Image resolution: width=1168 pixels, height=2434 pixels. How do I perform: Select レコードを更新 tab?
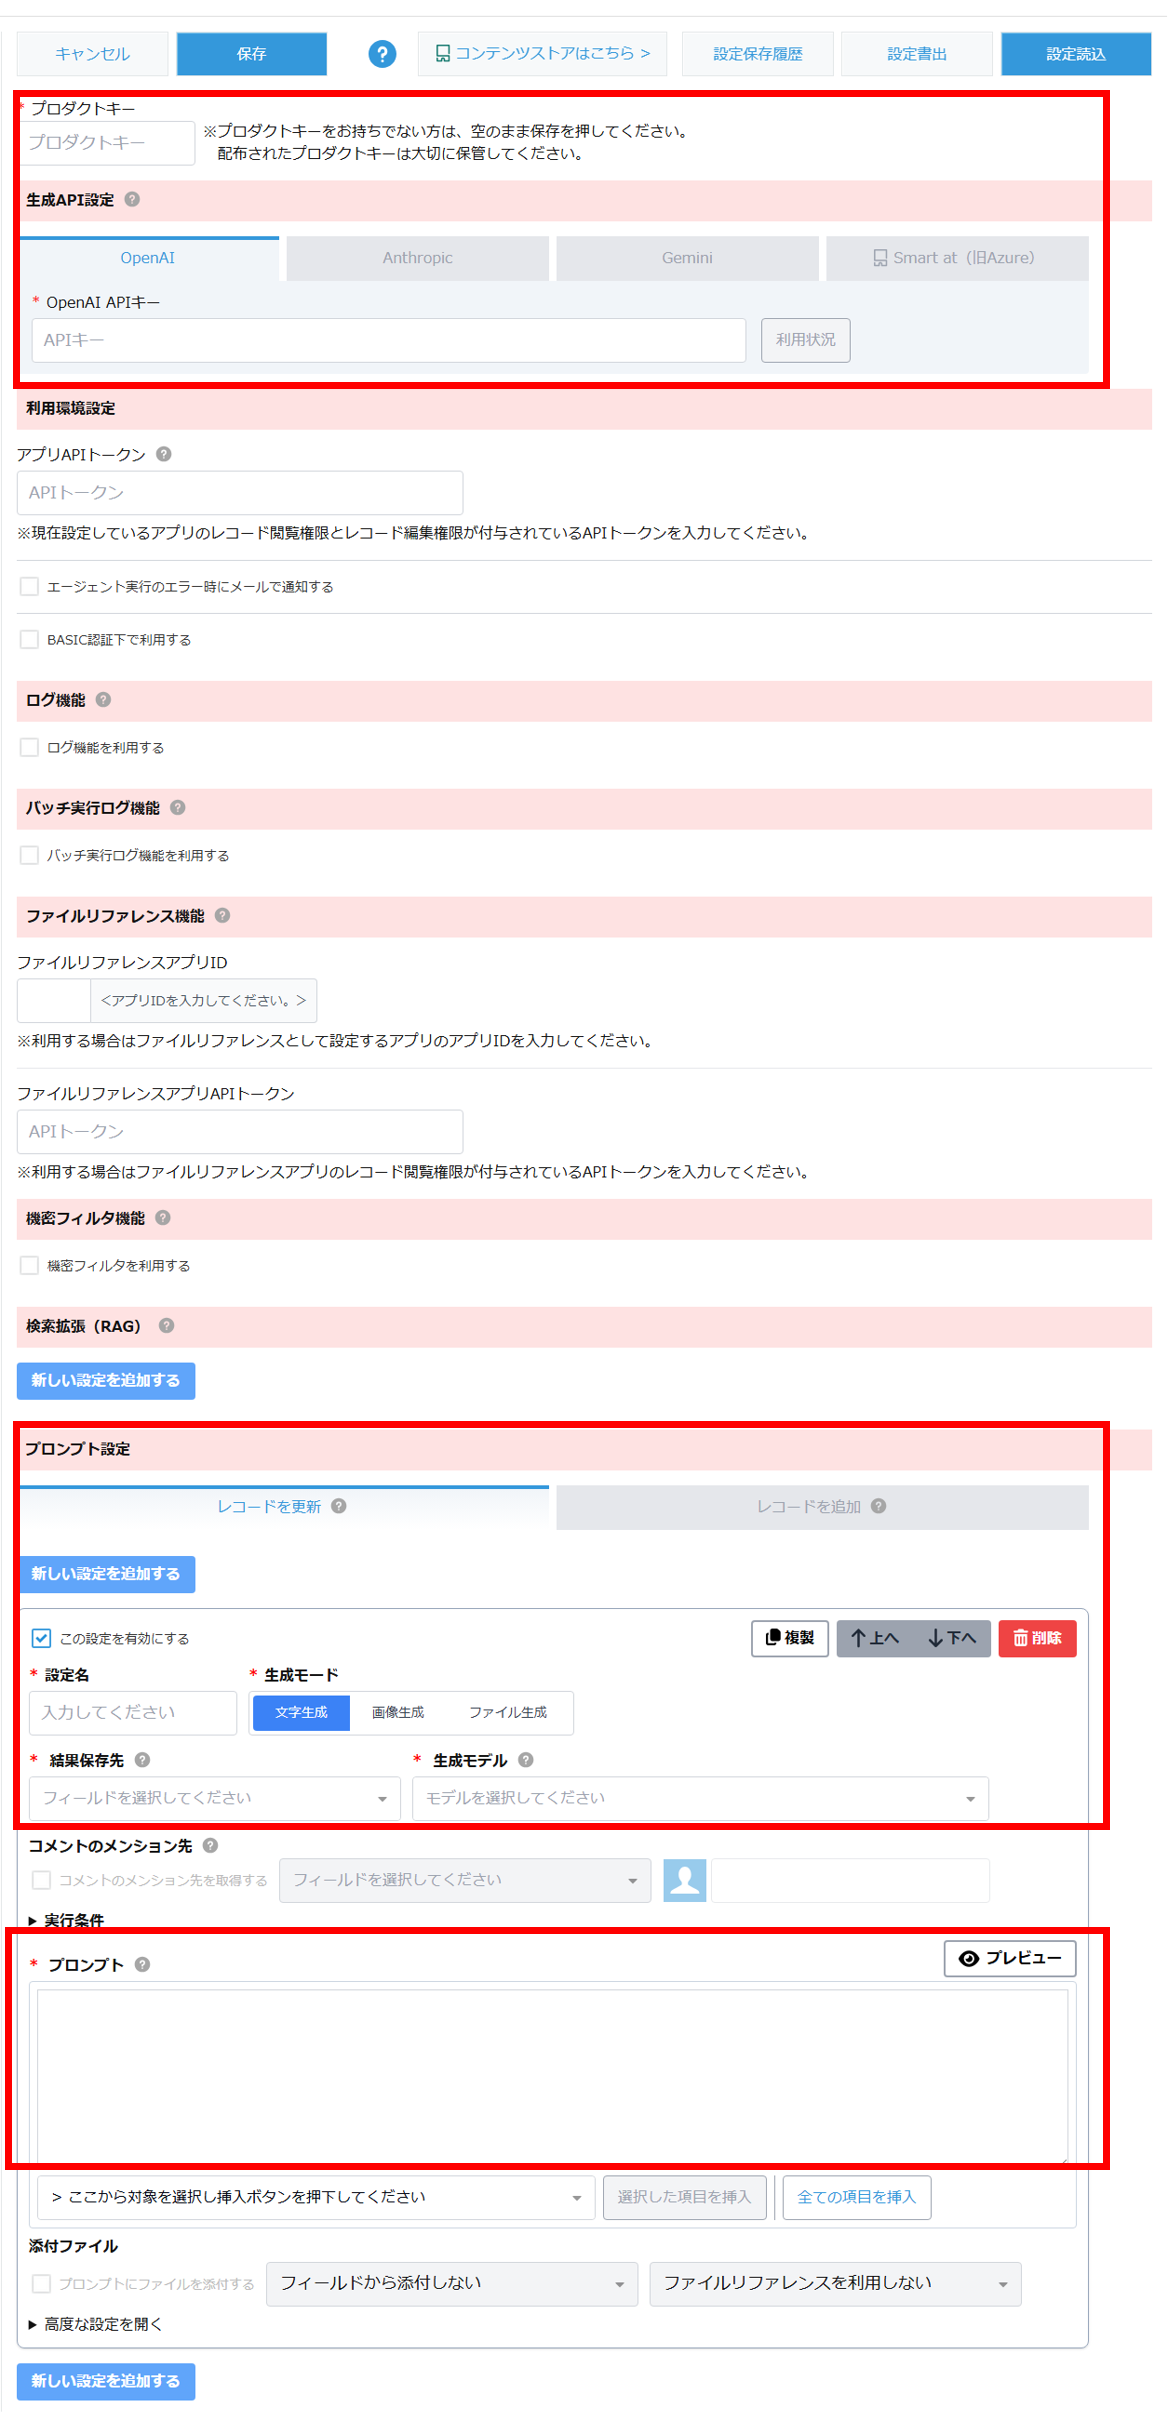[283, 1507]
